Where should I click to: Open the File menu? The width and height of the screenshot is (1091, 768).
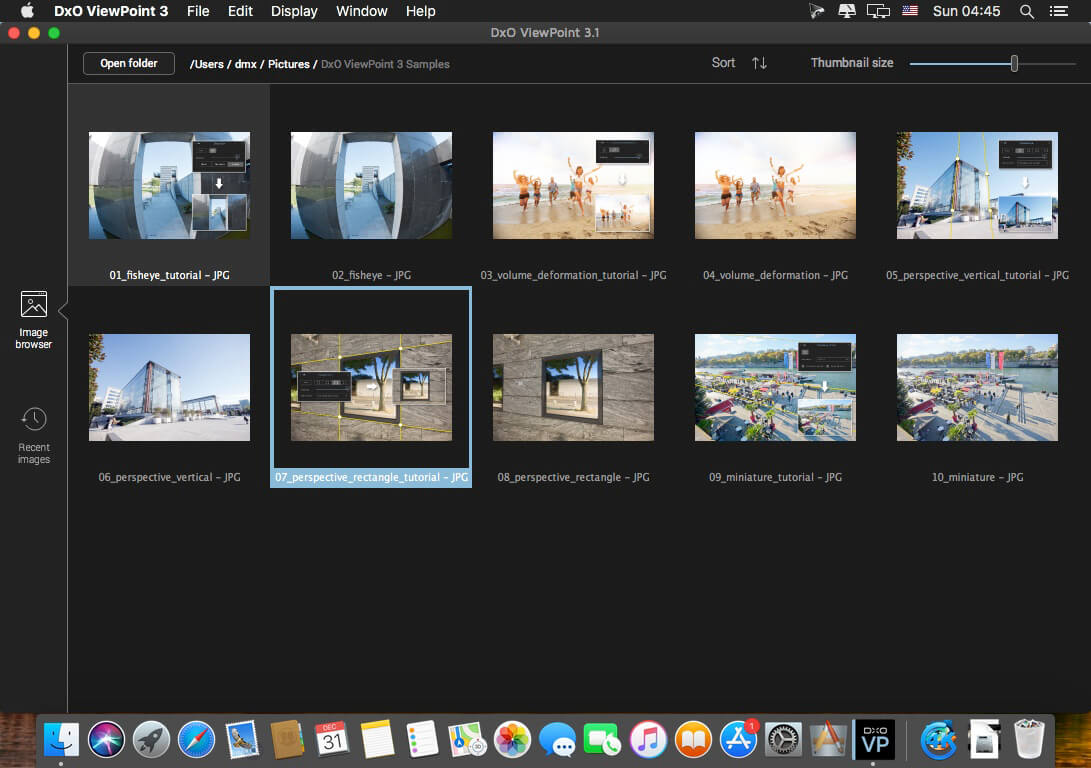click(x=198, y=11)
